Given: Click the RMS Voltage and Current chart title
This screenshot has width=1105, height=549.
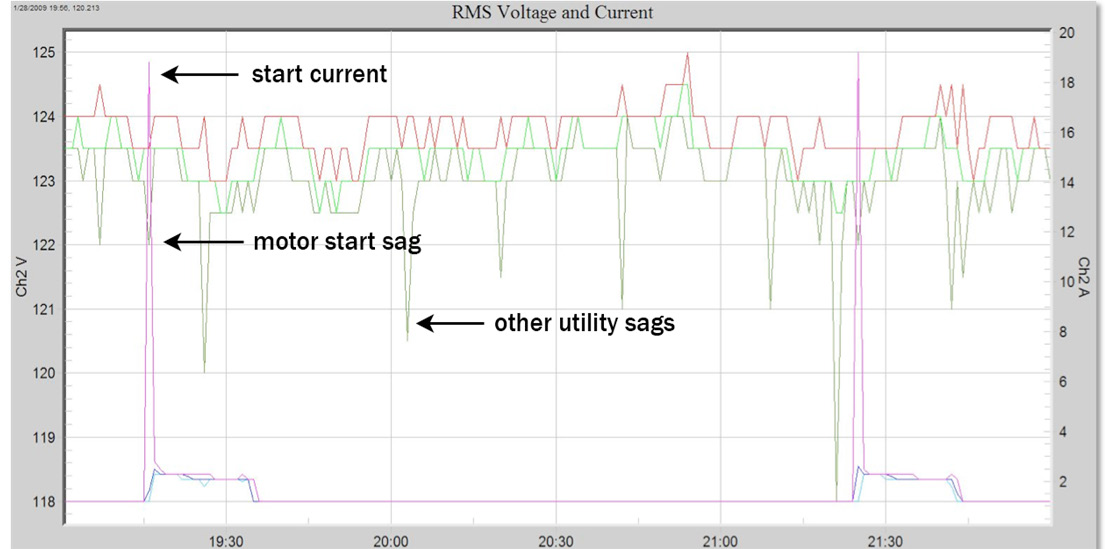Looking at the screenshot, I should pyautogui.click(x=552, y=12).
